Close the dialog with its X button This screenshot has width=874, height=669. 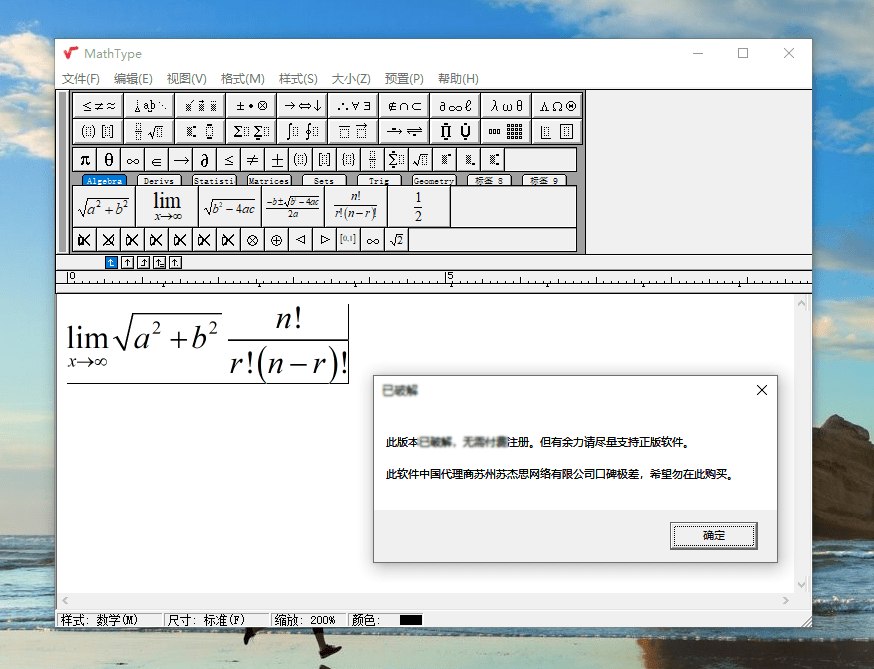(762, 390)
